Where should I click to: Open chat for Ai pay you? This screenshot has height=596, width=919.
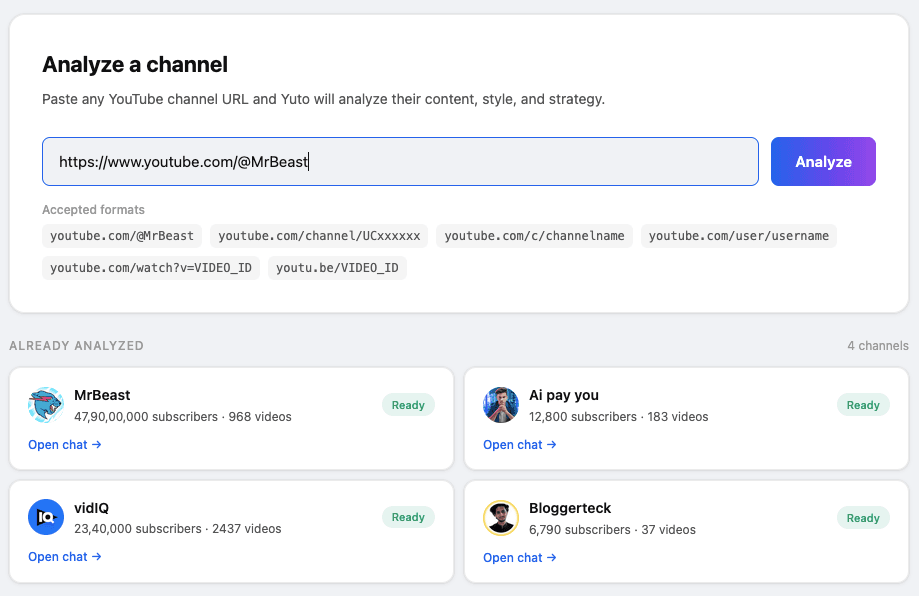(x=519, y=445)
